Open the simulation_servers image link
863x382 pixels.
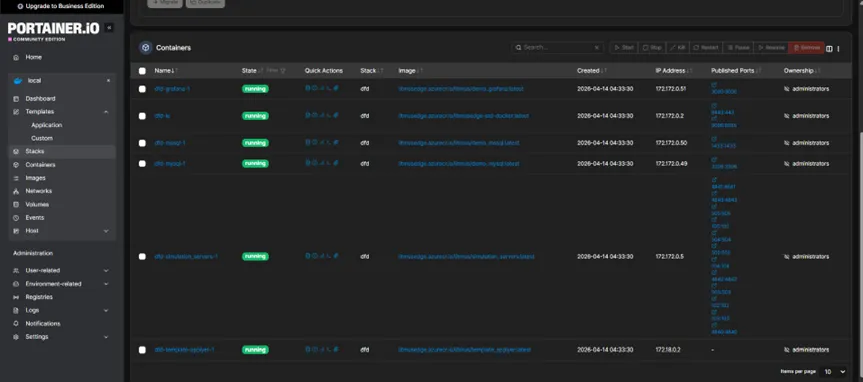point(466,257)
